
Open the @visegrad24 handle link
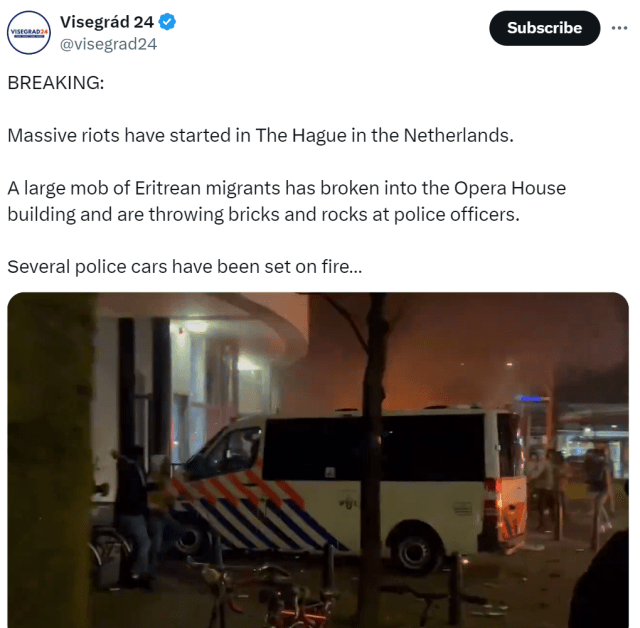108,44
